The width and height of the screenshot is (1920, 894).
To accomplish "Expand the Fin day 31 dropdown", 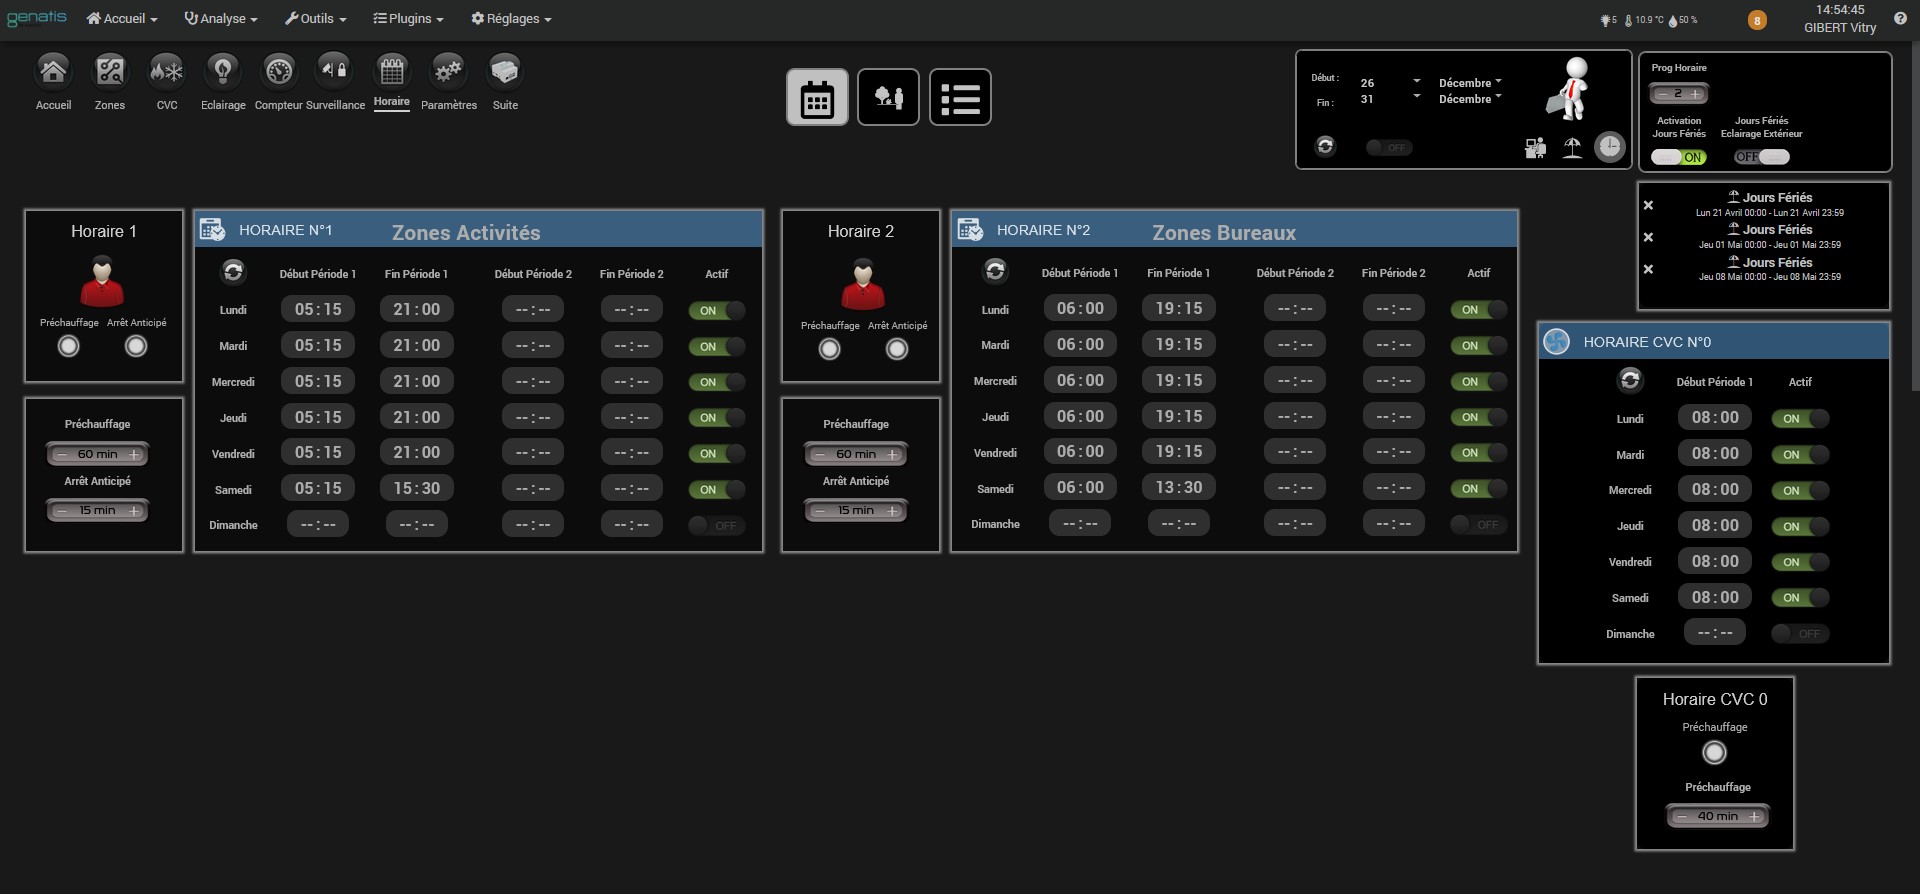I will click(1416, 97).
